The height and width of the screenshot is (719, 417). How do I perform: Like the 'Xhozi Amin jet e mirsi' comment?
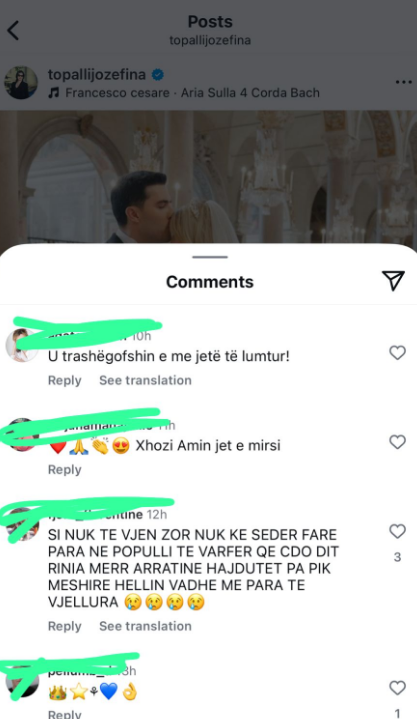pos(397,442)
